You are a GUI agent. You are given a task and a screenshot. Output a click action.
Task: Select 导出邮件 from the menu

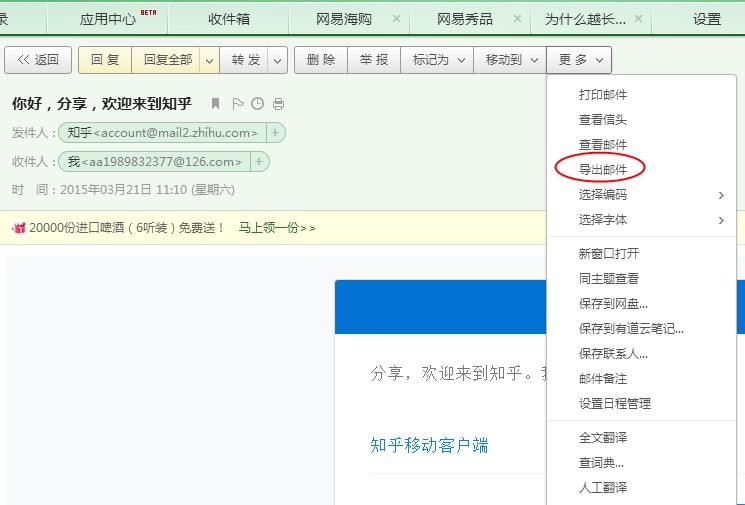(x=602, y=170)
